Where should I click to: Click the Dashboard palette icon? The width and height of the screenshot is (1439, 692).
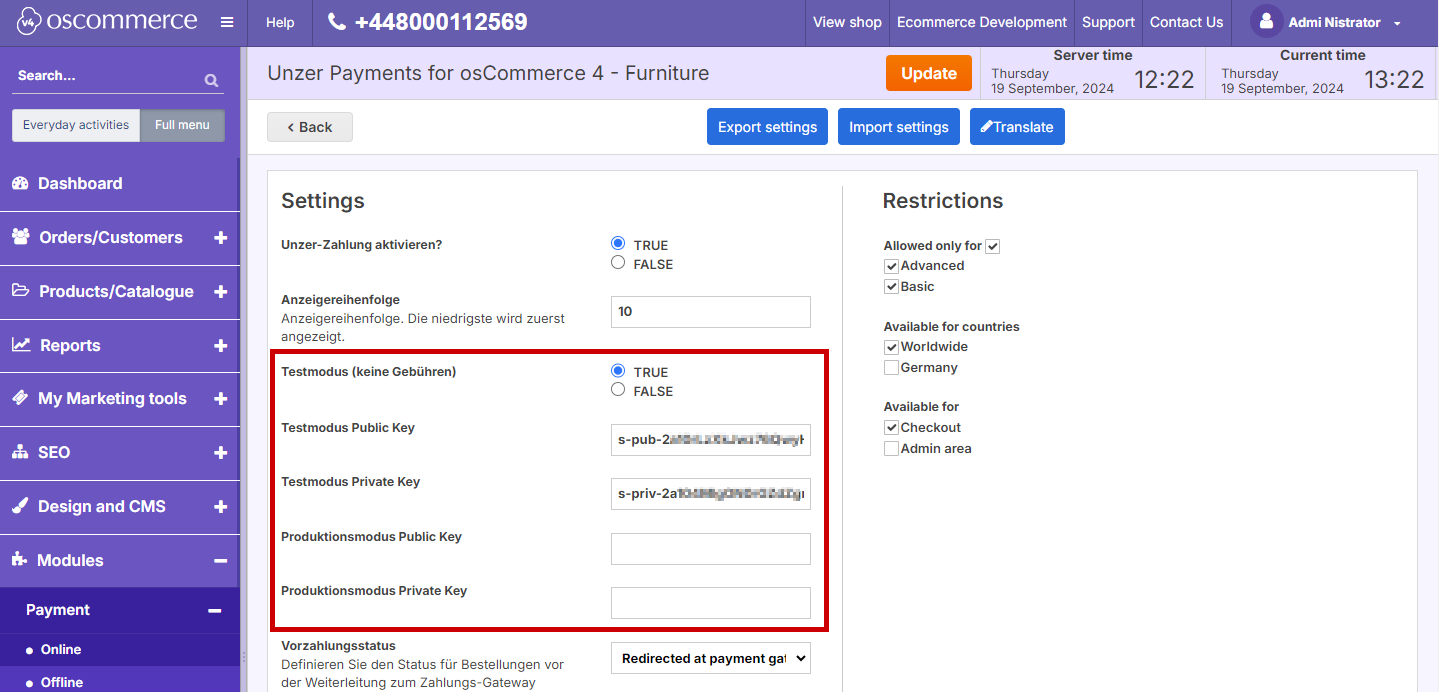pyautogui.click(x=20, y=184)
